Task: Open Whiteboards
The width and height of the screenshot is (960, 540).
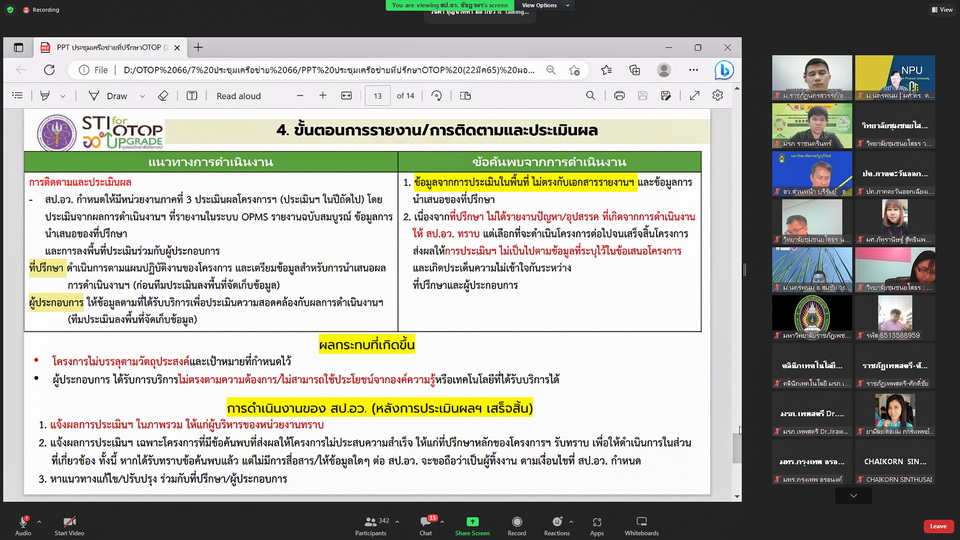Action: pos(642,525)
